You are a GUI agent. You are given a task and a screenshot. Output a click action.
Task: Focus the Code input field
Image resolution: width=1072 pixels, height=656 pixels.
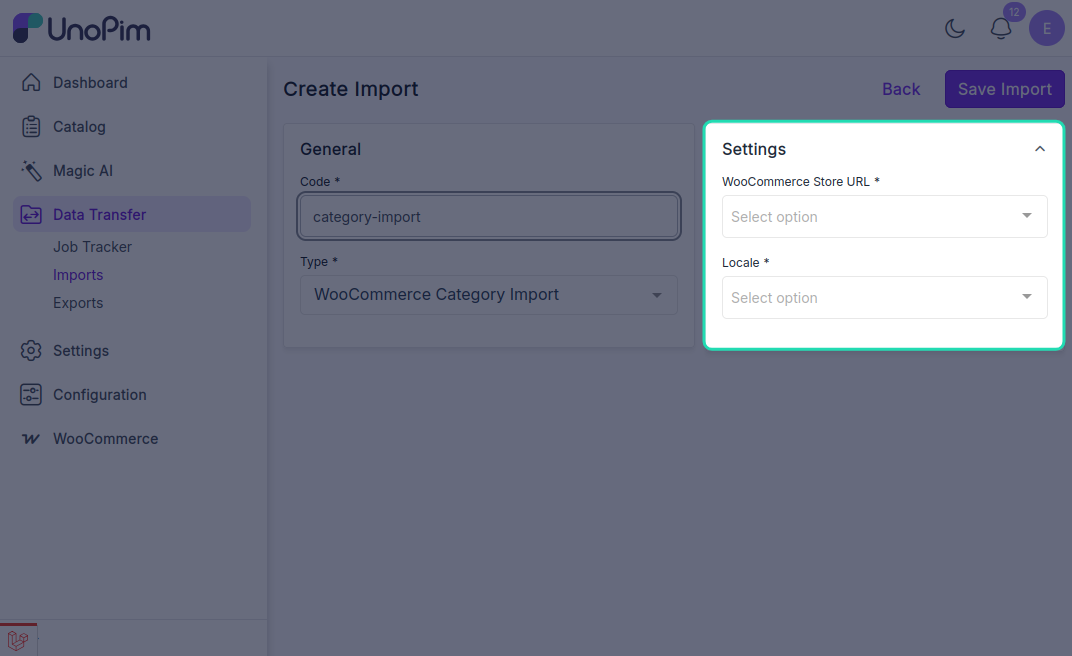(489, 217)
